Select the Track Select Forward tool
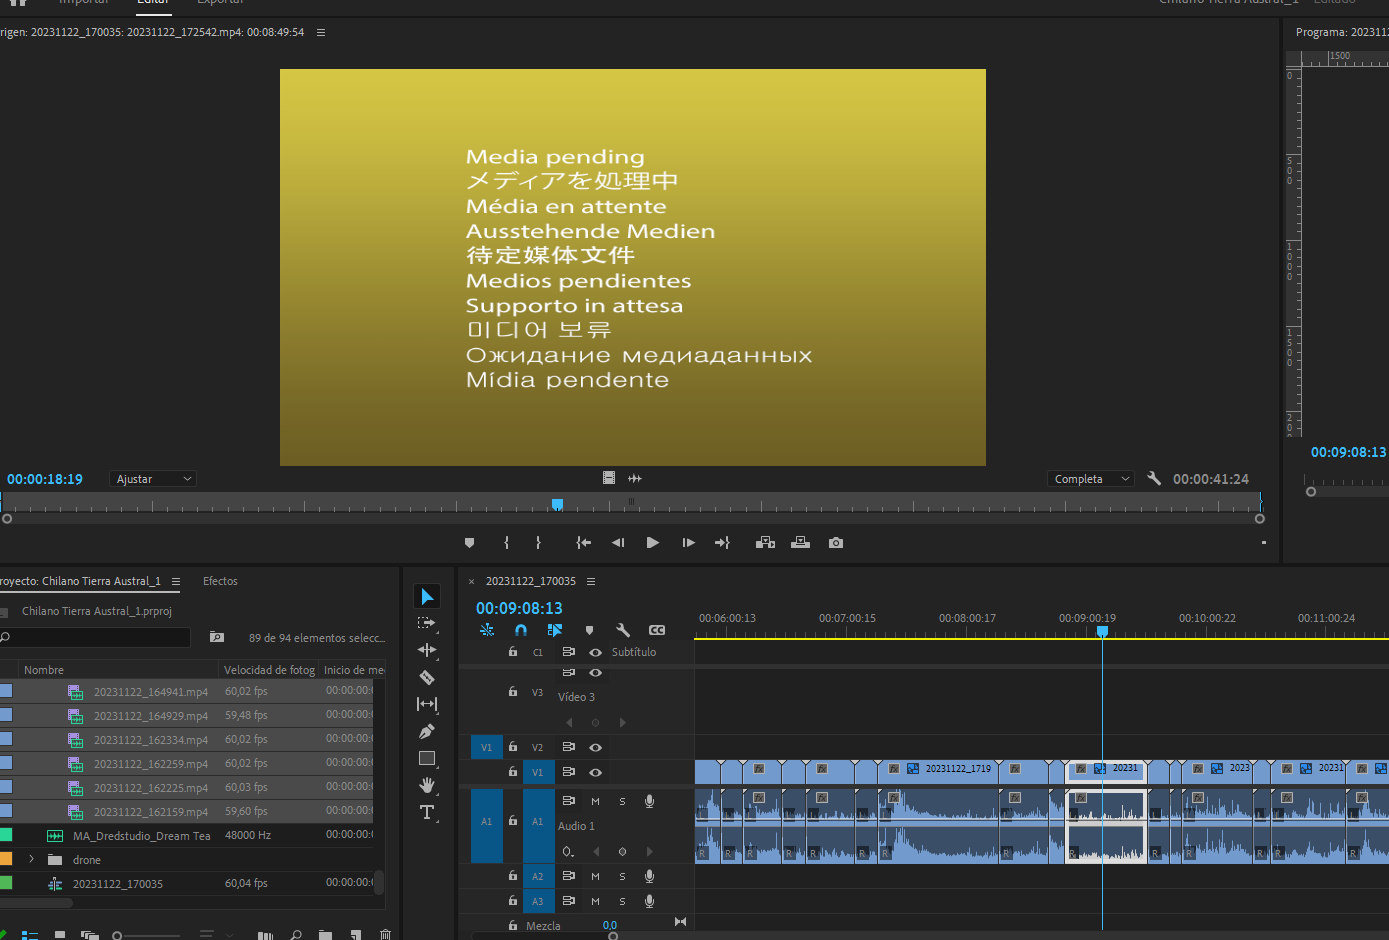The height and width of the screenshot is (940, 1389). click(427, 622)
